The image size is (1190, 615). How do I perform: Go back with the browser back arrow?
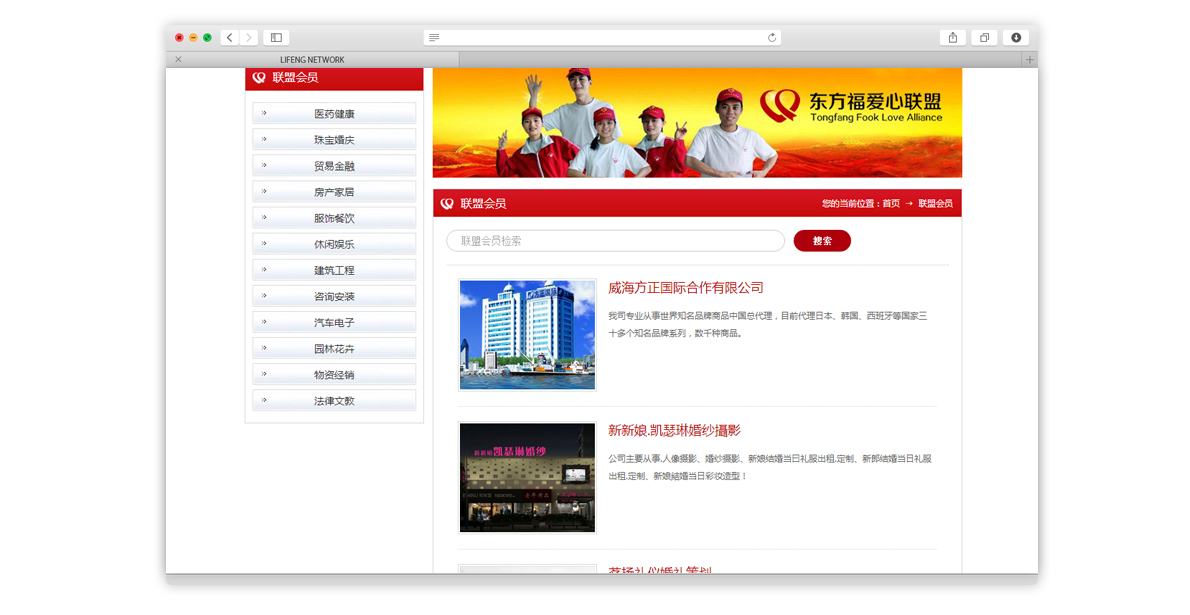(x=230, y=37)
